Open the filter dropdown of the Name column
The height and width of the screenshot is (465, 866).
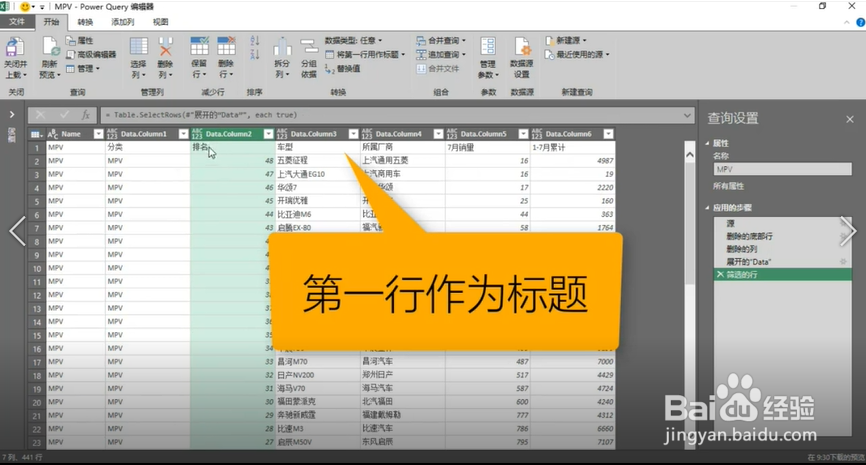pyautogui.click(x=98, y=134)
